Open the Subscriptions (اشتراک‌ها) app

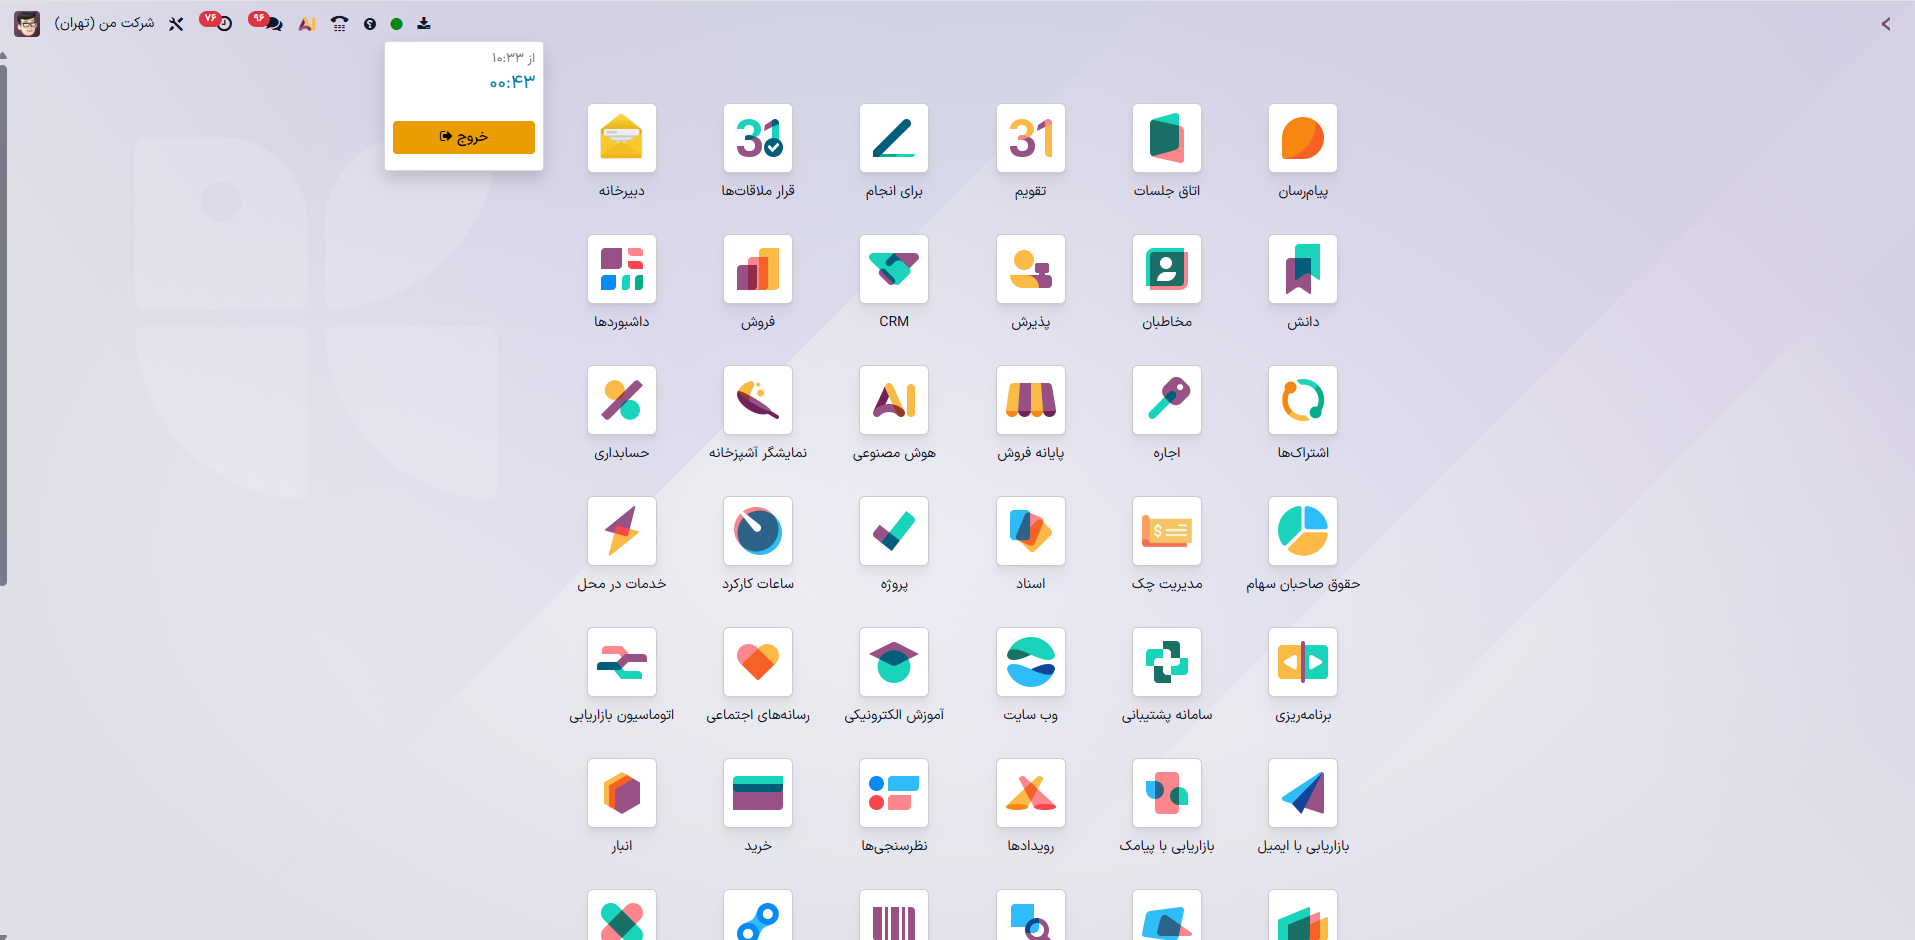[x=1303, y=400]
